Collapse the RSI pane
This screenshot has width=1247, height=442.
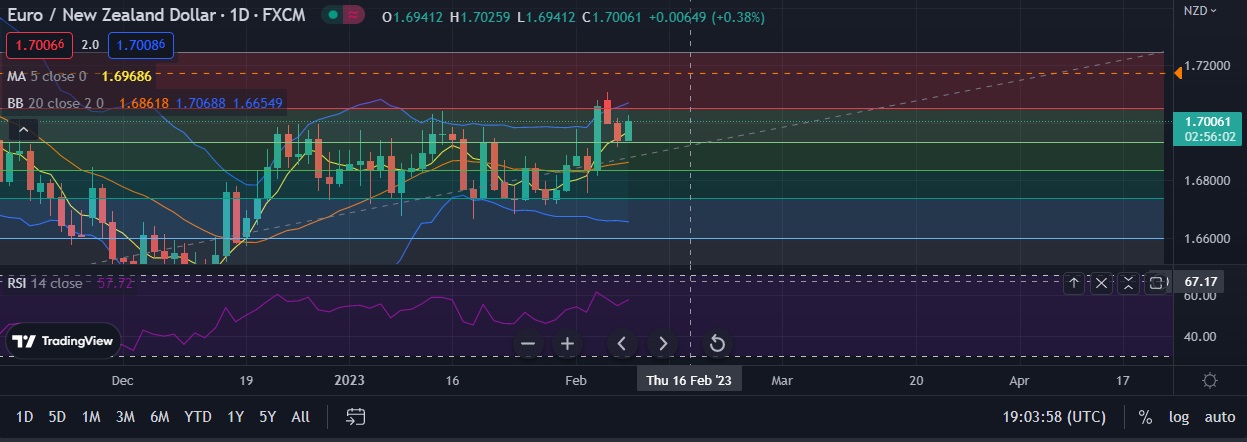pyautogui.click(x=1128, y=283)
